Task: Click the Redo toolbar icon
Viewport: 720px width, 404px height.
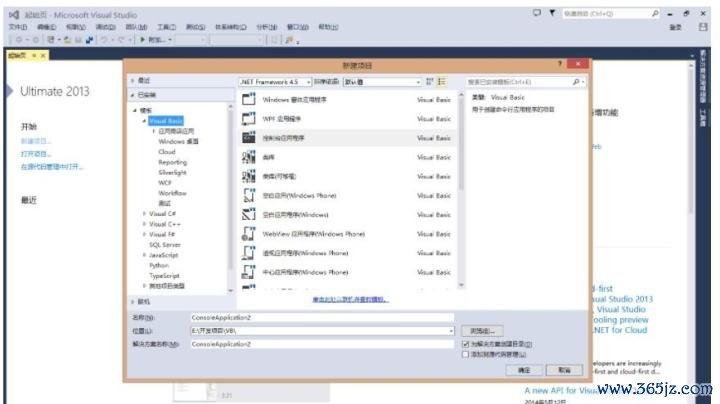Action: 121,40
